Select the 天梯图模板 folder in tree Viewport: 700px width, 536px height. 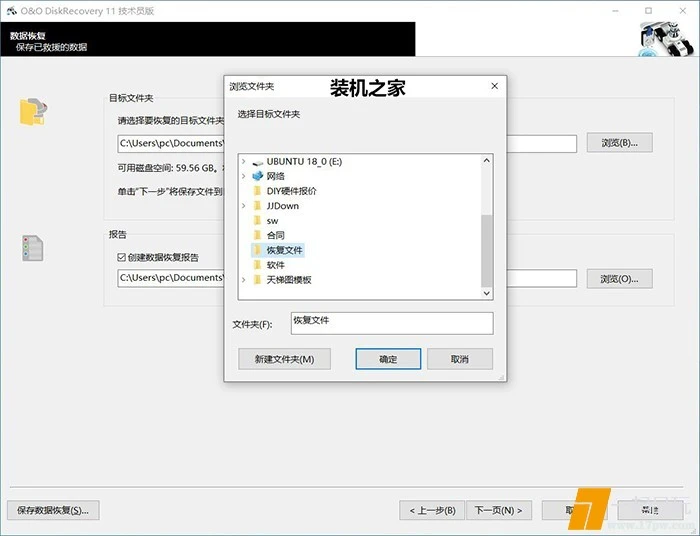pos(289,280)
